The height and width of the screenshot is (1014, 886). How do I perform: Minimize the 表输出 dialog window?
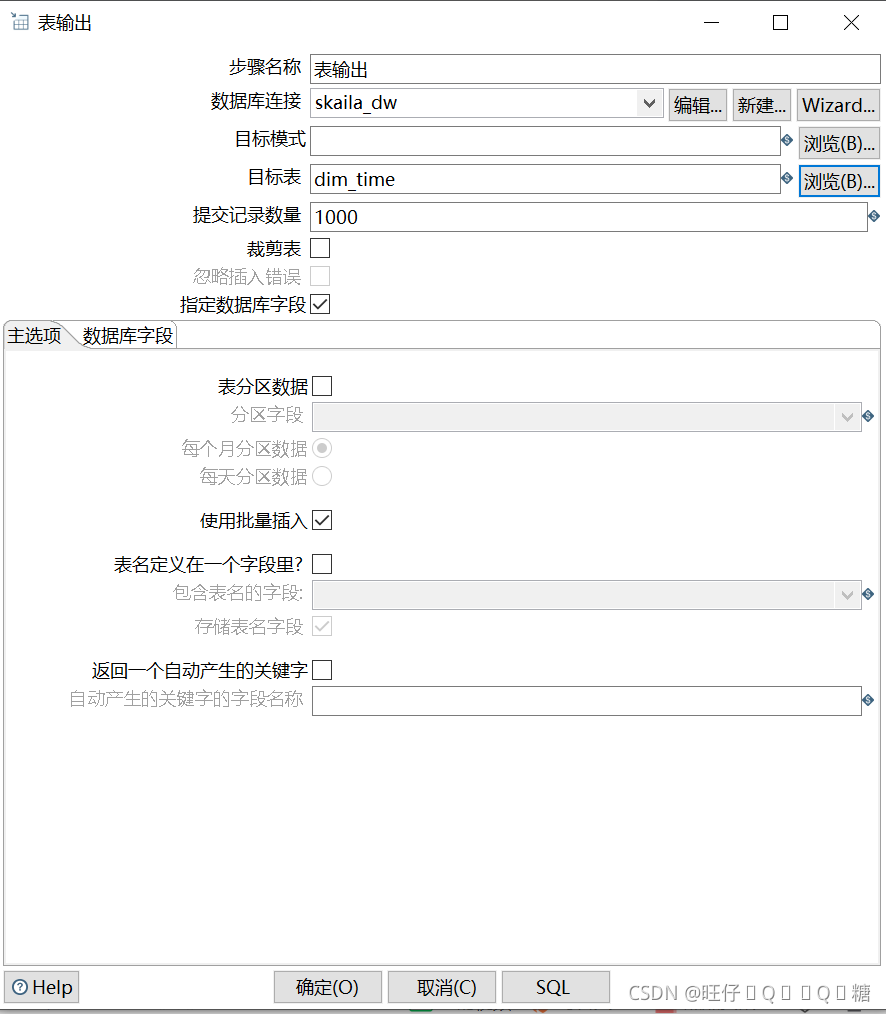pyautogui.click(x=711, y=23)
